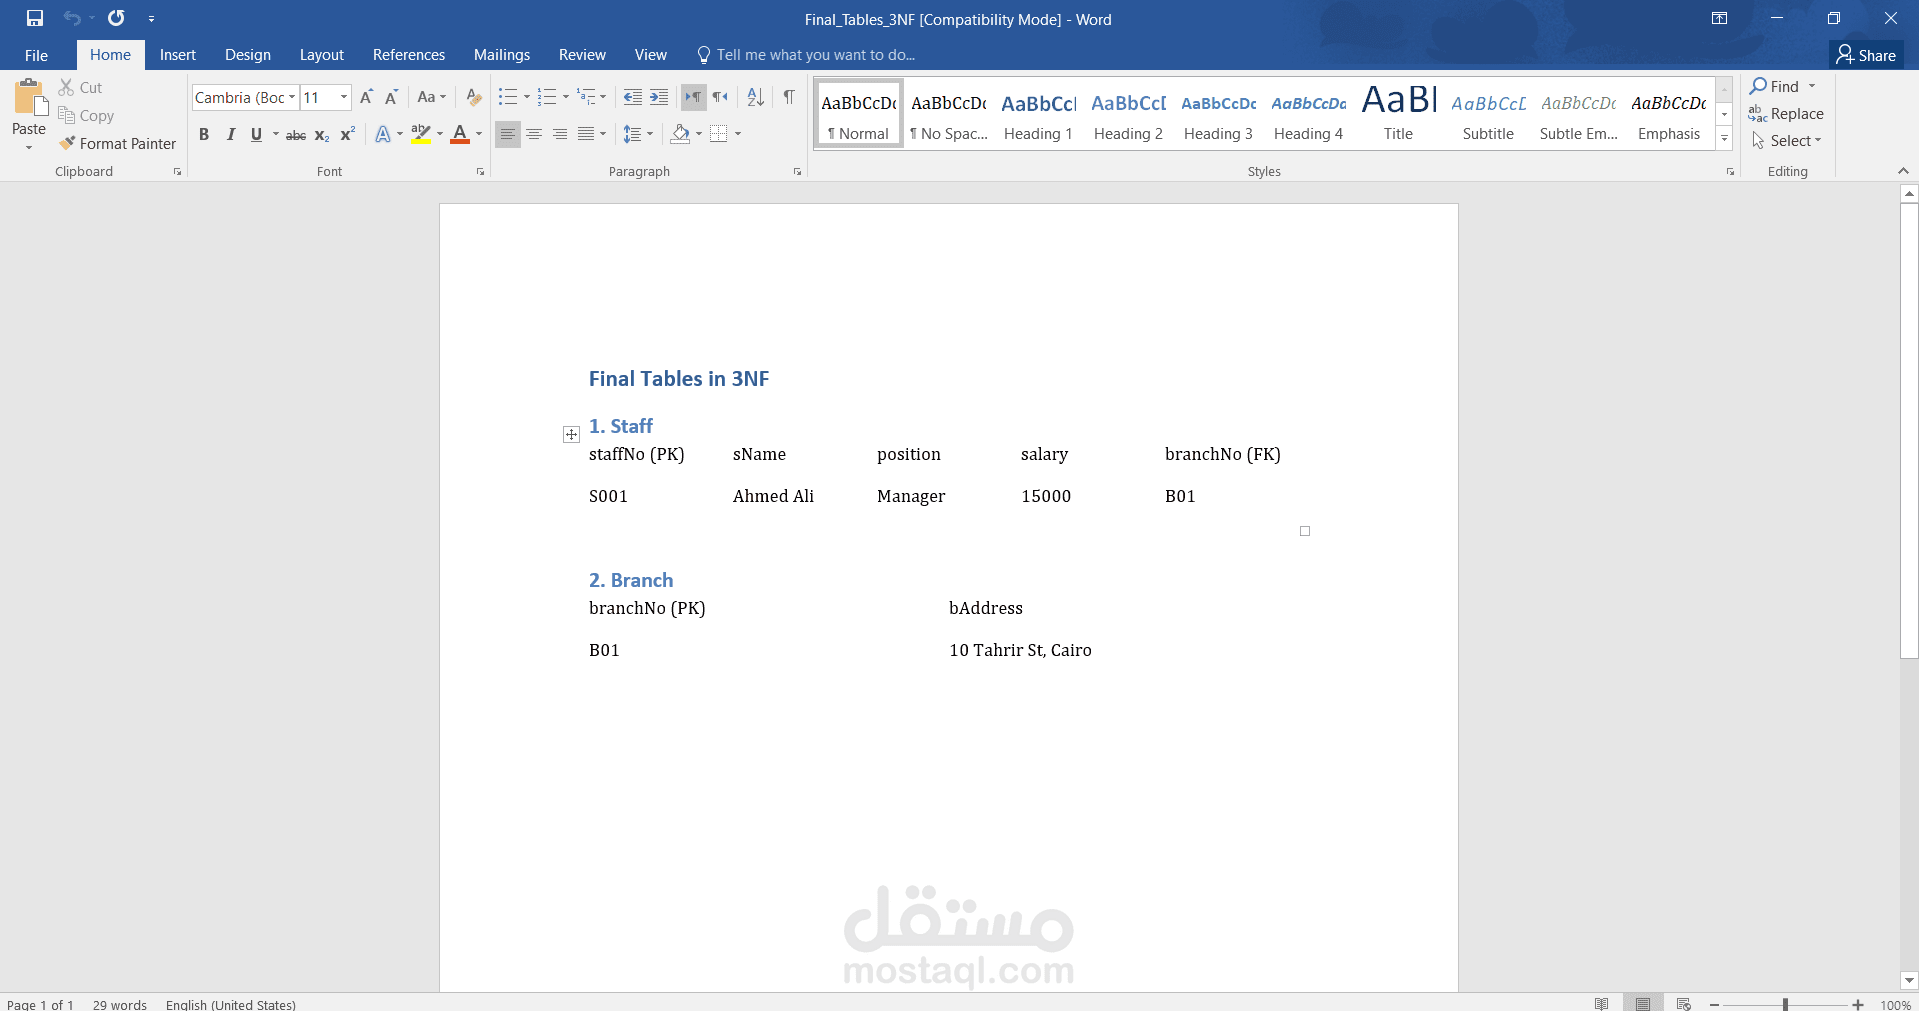Click the Save icon in quick access toolbar
Screen dimensions: 1919x1011
coord(35,18)
